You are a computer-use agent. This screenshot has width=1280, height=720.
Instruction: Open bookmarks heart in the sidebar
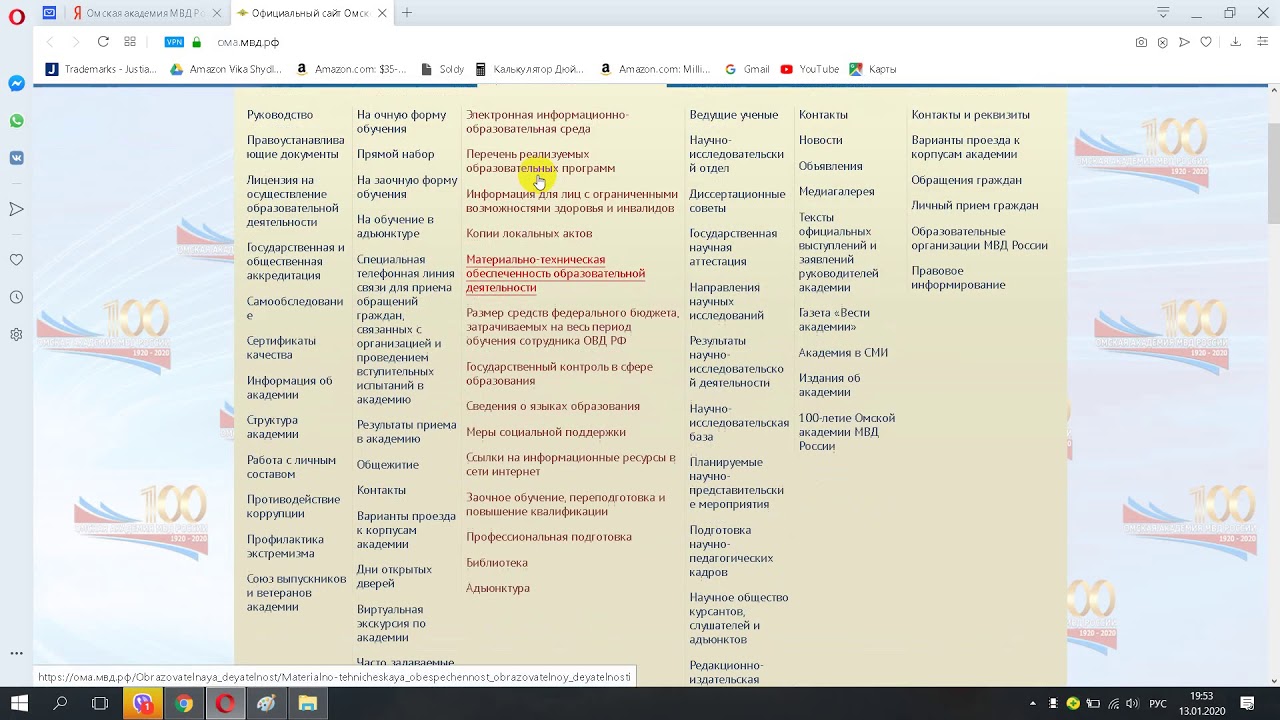coord(16,260)
